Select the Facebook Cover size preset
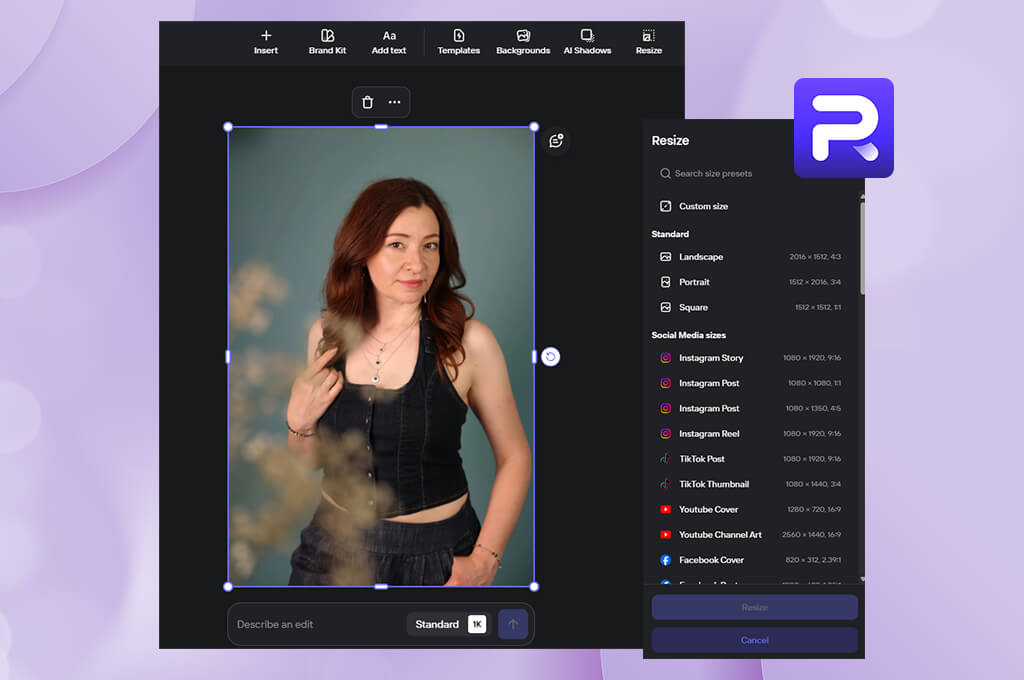 [750, 560]
